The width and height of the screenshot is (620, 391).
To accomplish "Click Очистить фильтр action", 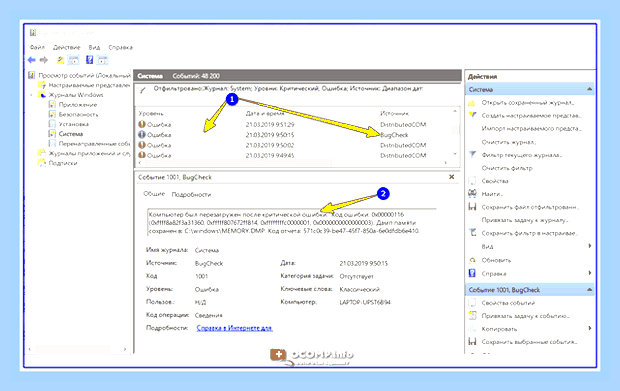I will 507,168.
